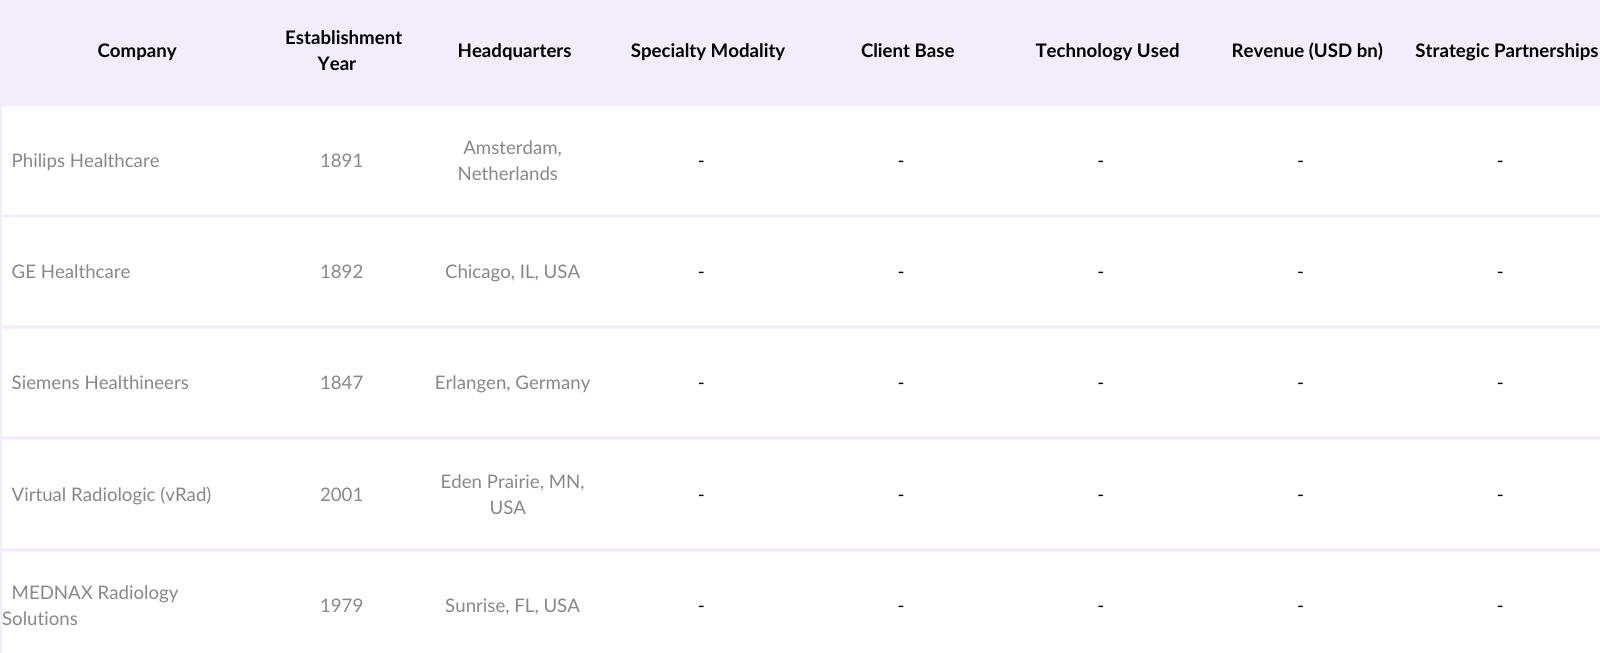Select the Philips Healthcare company cell
The width and height of the screenshot is (1600, 653).
[86, 161]
